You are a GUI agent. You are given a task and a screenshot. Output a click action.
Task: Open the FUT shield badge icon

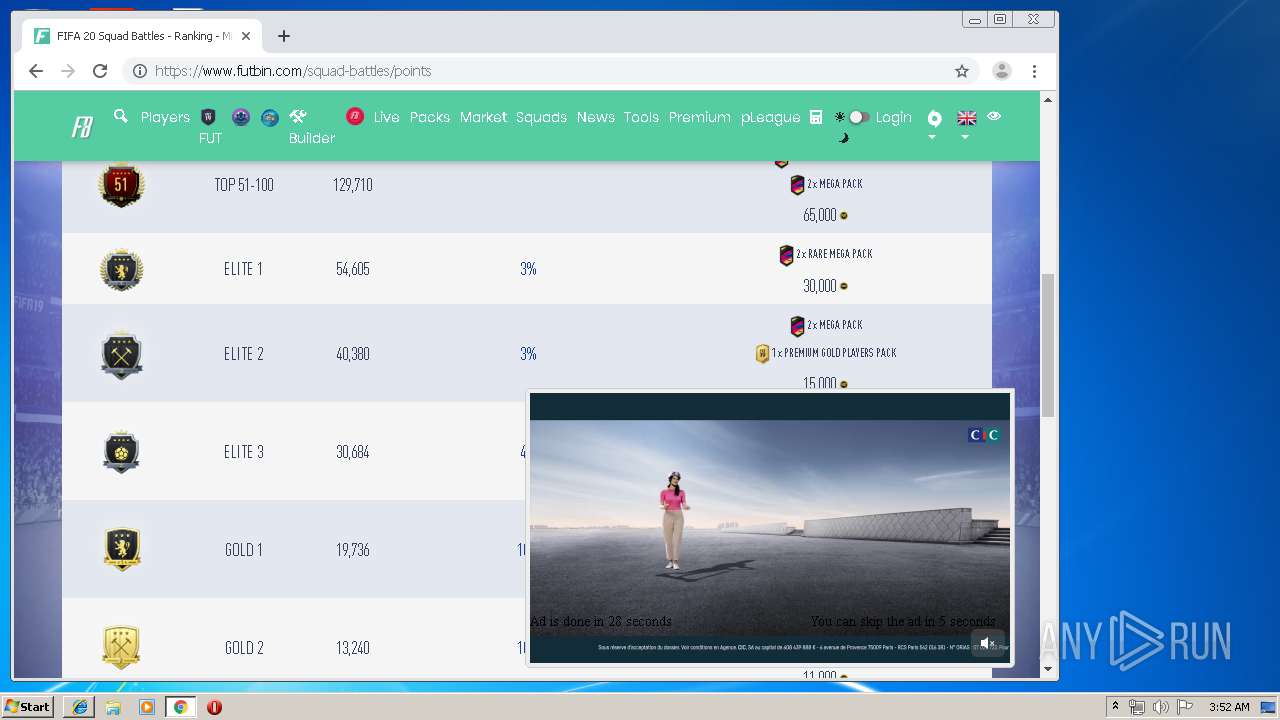pyautogui.click(x=208, y=117)
